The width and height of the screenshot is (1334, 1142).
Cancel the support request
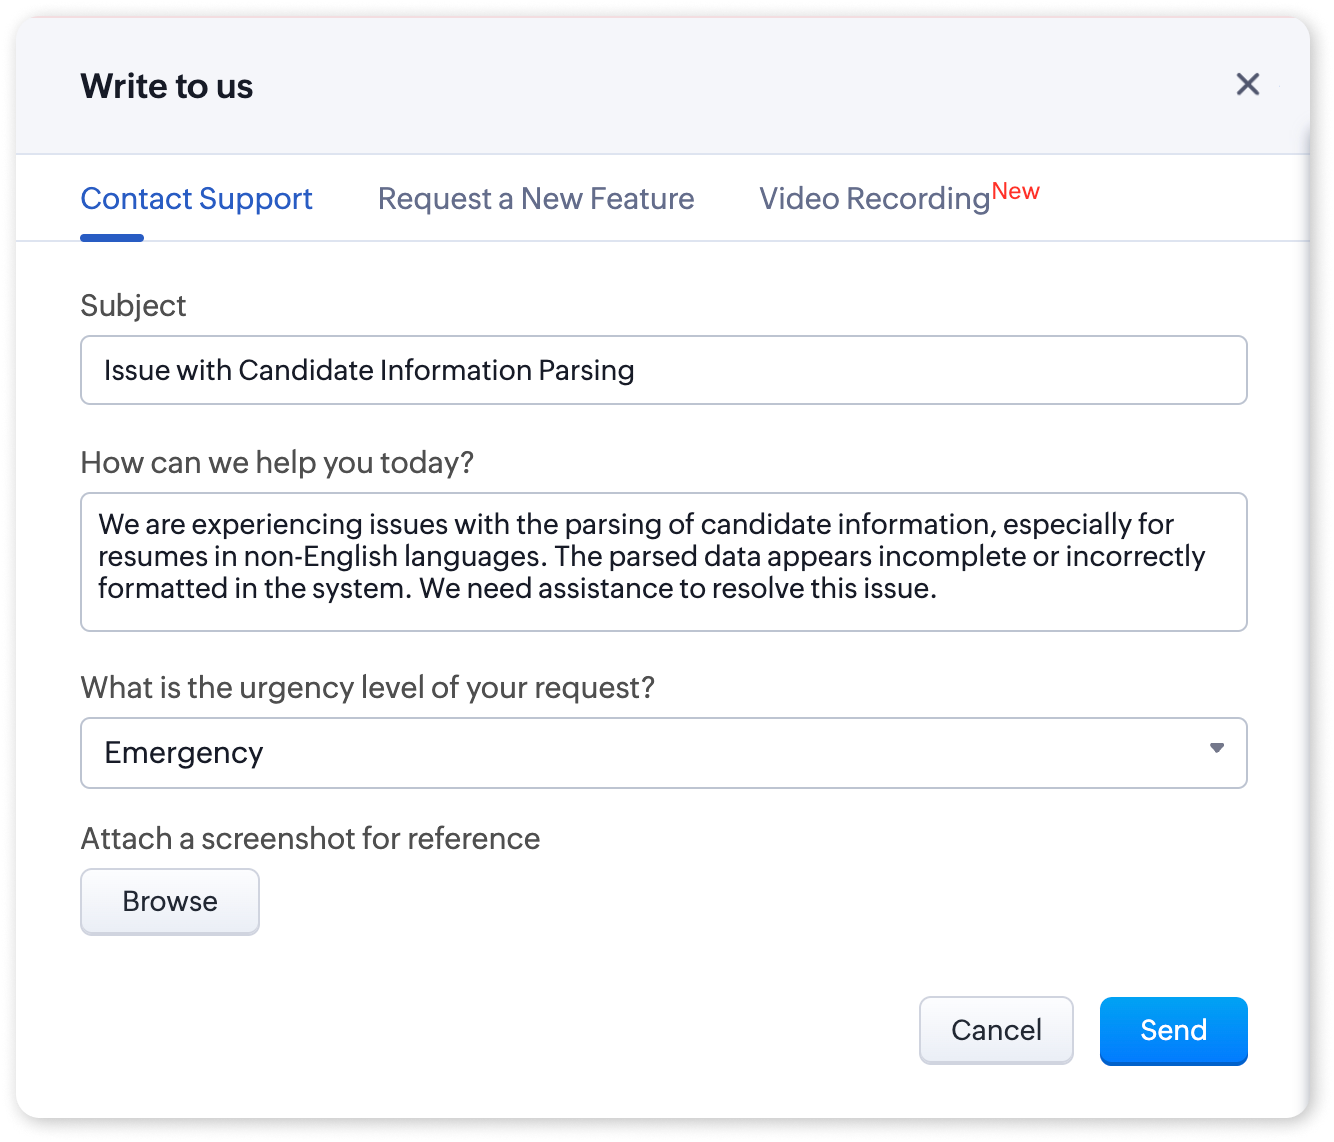(x=996, y=1030)
